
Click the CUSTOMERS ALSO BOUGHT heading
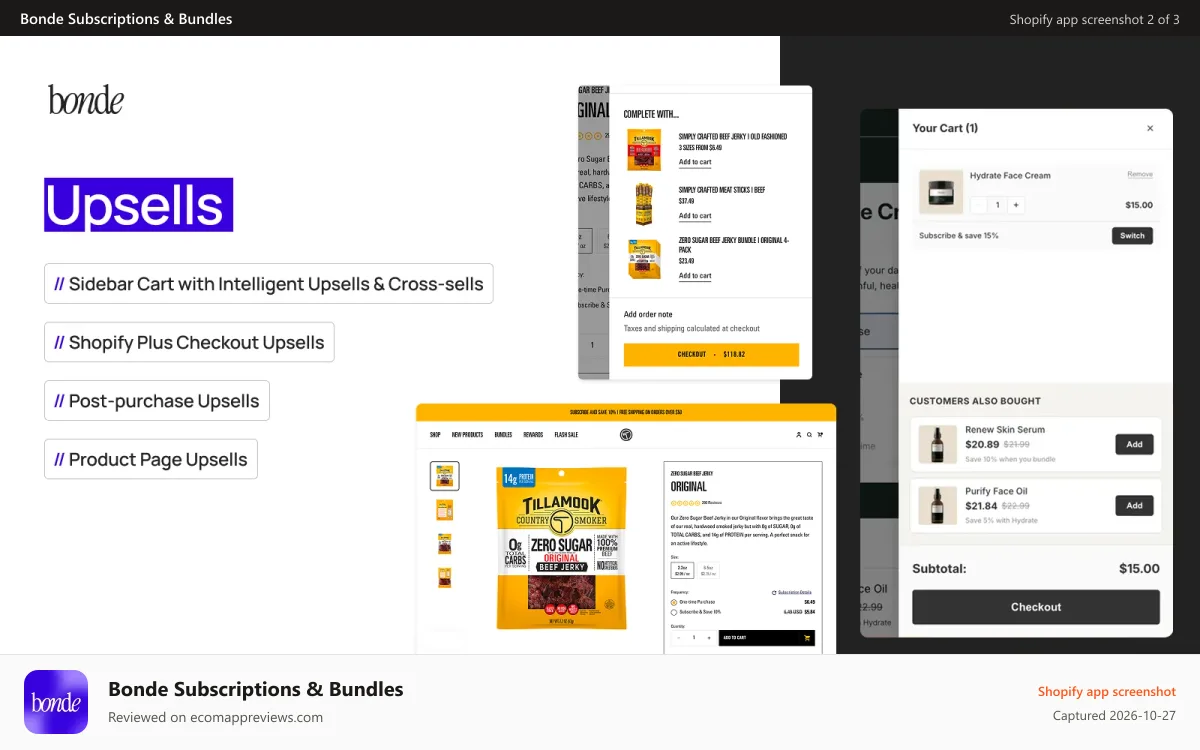tap(975, 401)
